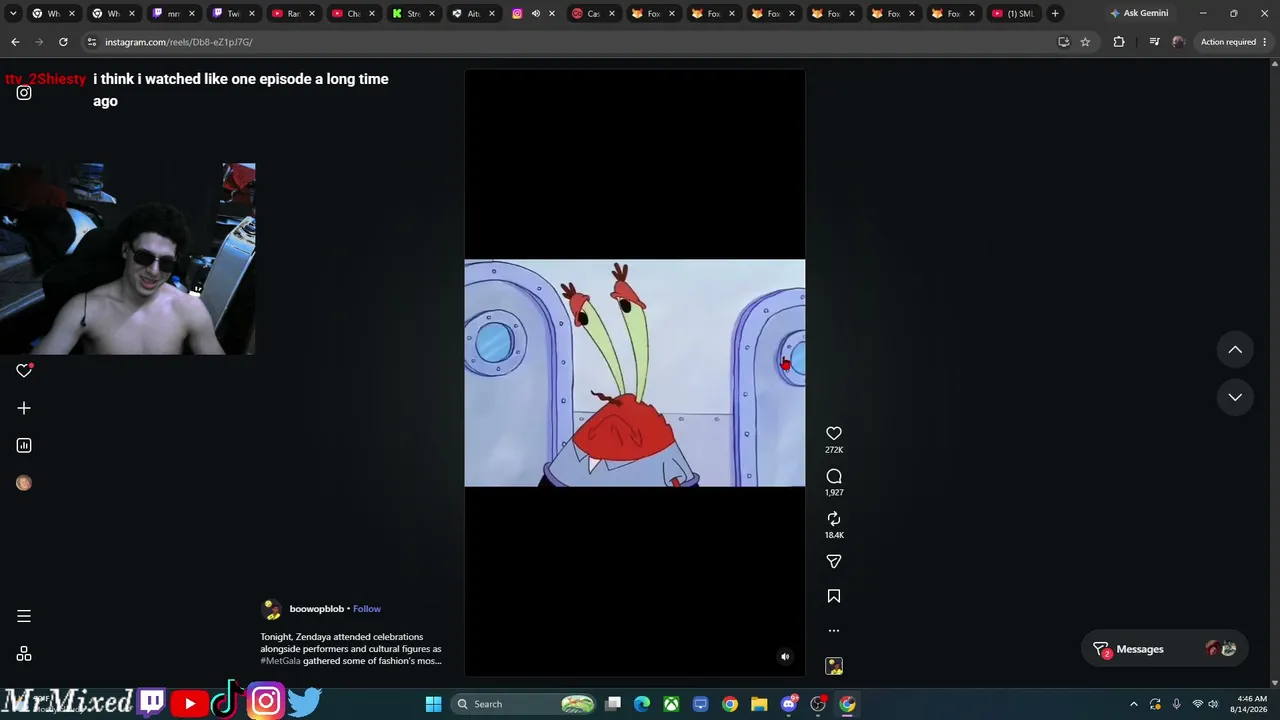Image resolution: width=1280 pixels, height=720 pixels.
Task: Like the reel with the heart icon
Action: (834, 433)
